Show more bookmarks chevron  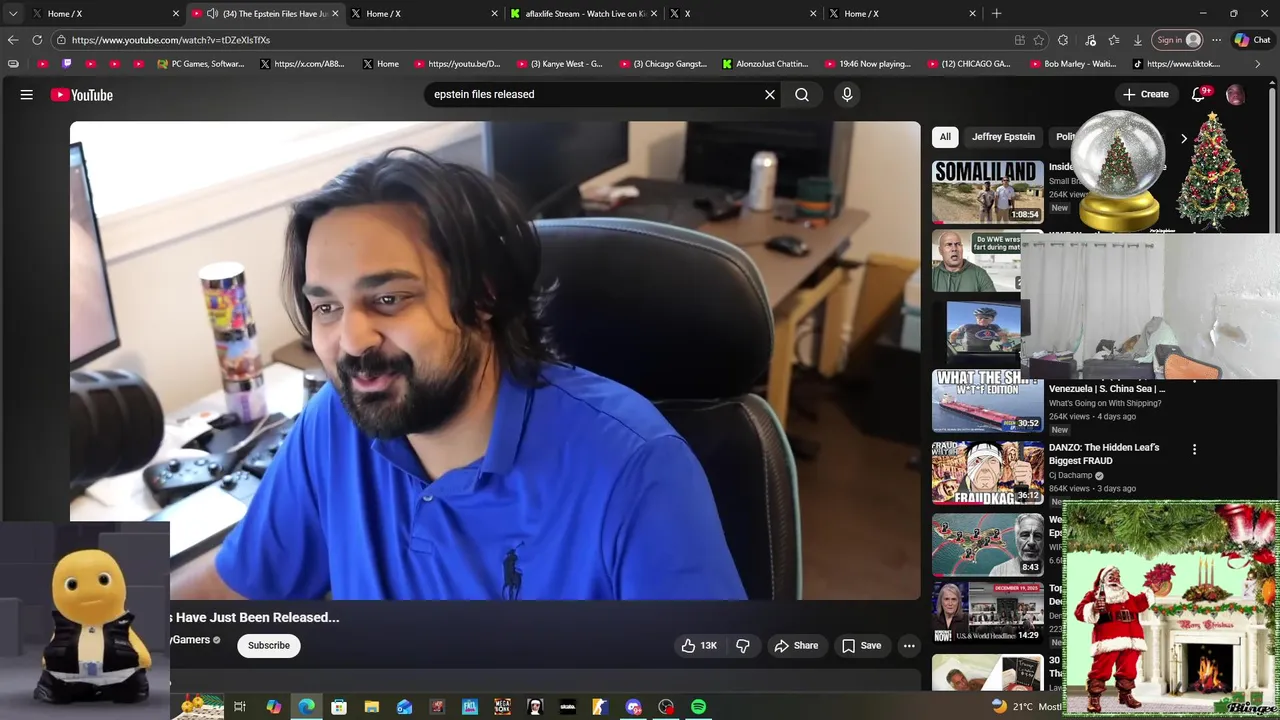point(1258,64)
